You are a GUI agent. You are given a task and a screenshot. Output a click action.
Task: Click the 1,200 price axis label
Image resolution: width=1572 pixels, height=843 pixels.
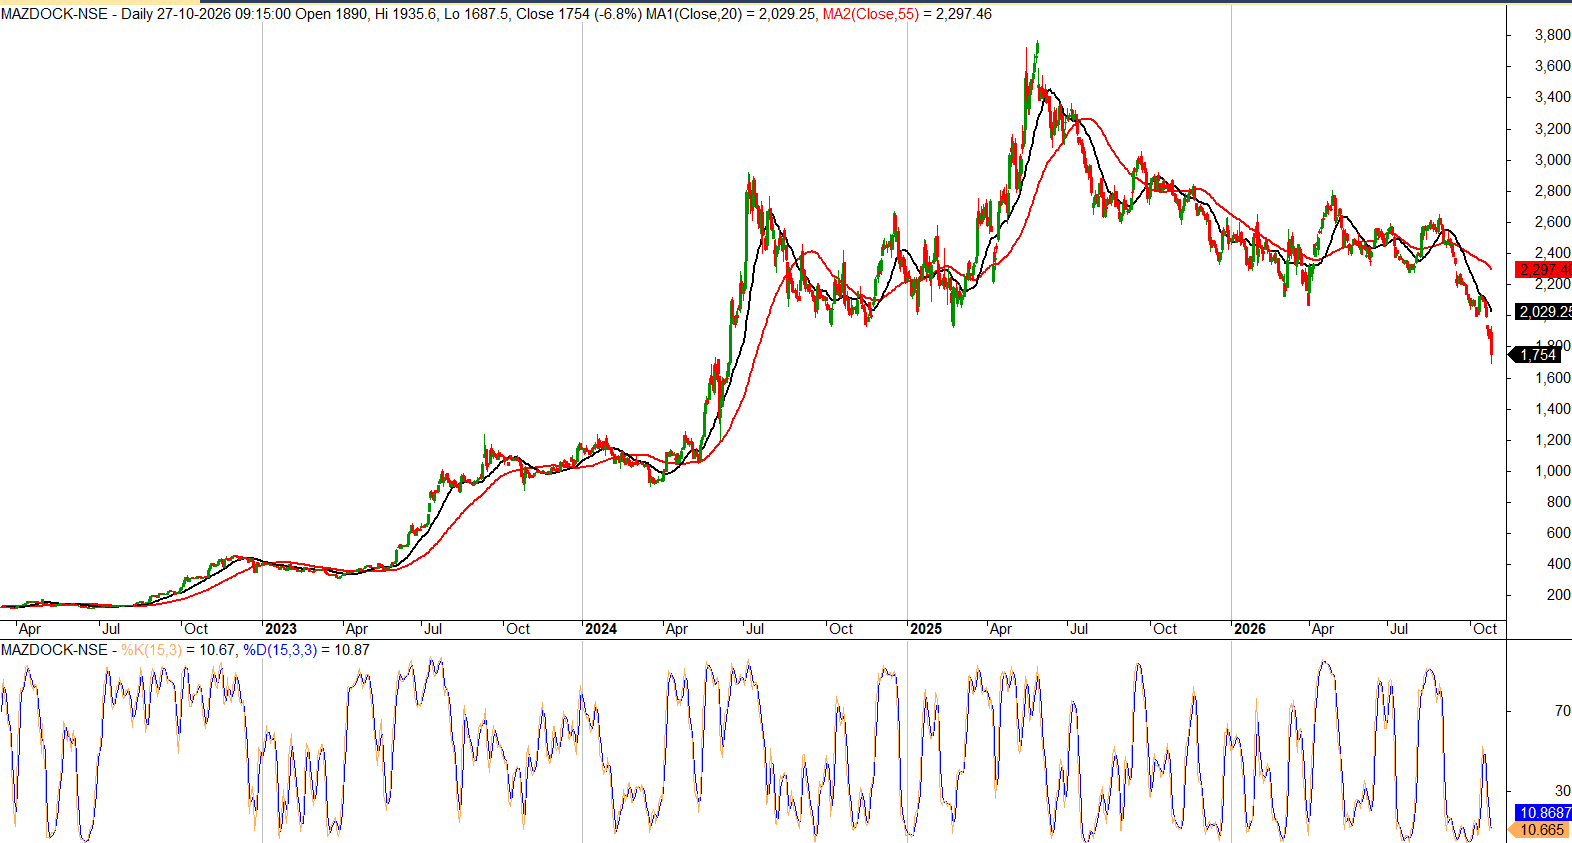pyautogui.click(x=1552, y=440)
